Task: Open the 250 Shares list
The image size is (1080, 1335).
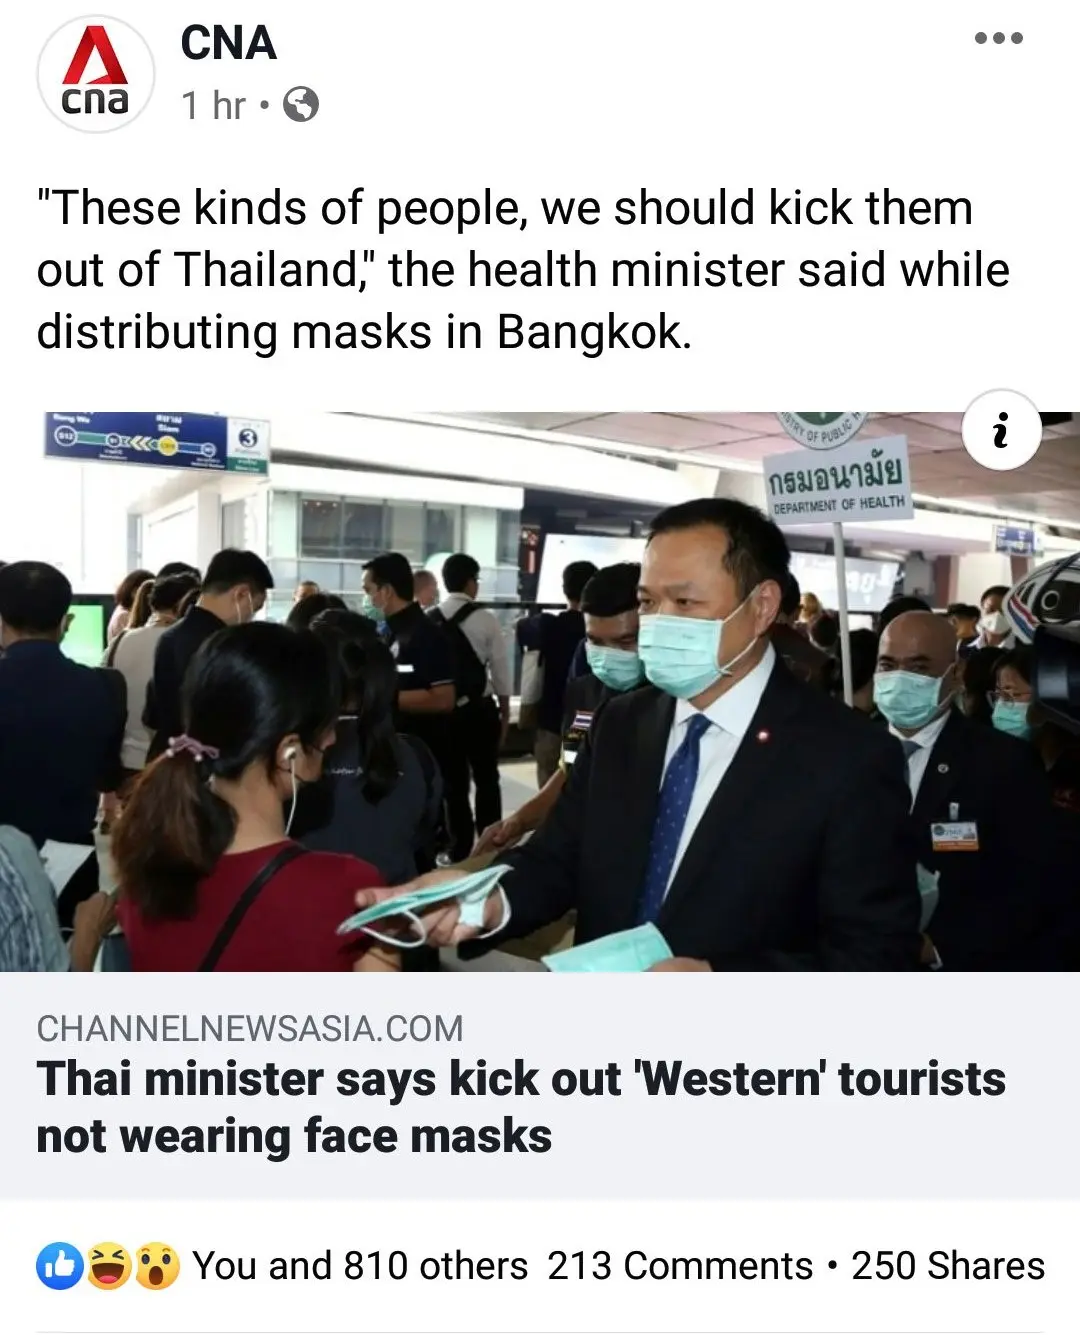Action: coord(948,1266)
